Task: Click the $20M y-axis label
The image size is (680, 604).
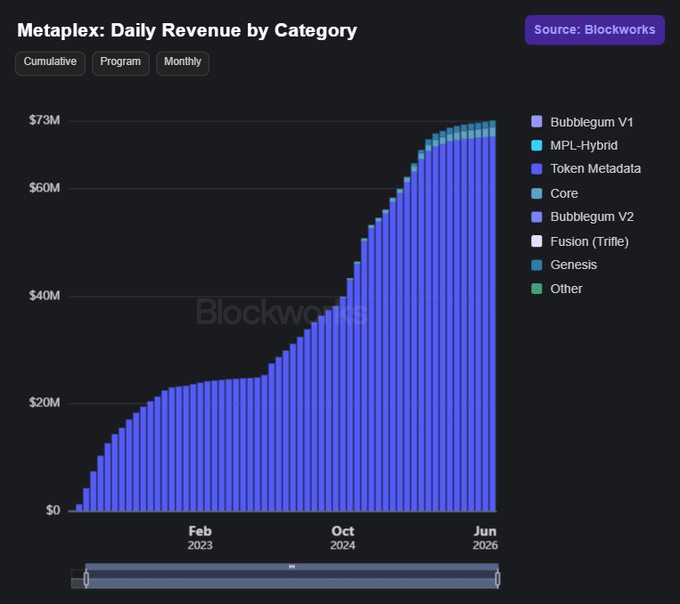Action: tap(44, 402)
